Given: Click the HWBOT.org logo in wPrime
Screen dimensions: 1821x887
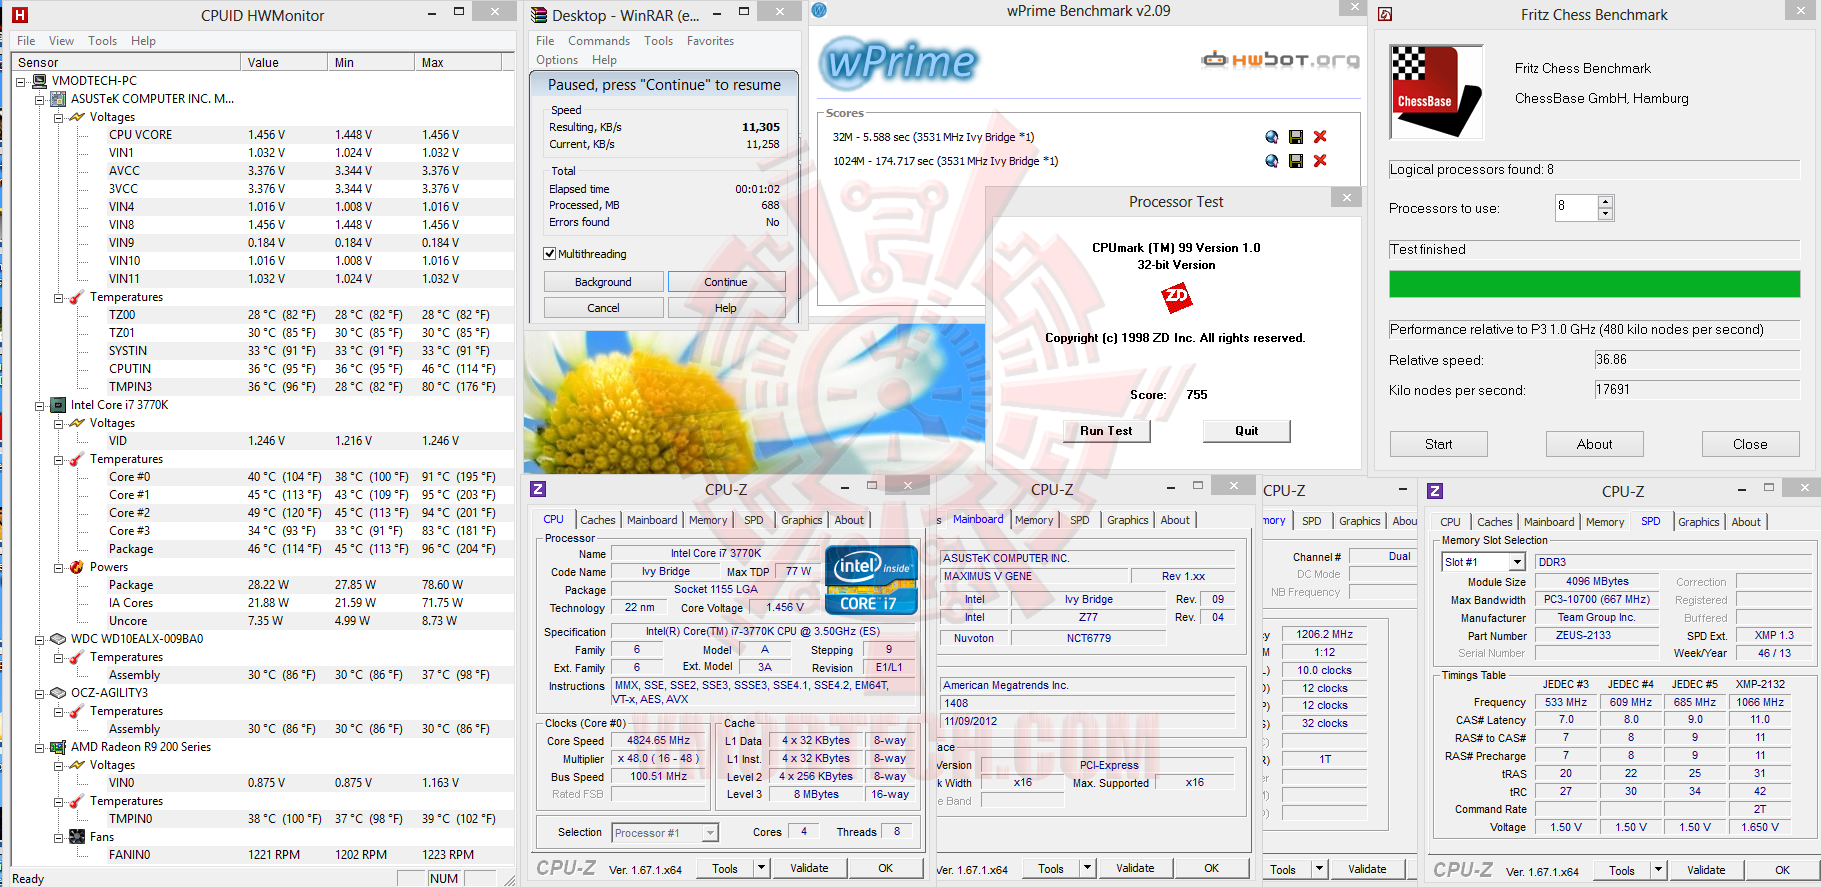Looking at the screenshot, I should pos(1280,60).
